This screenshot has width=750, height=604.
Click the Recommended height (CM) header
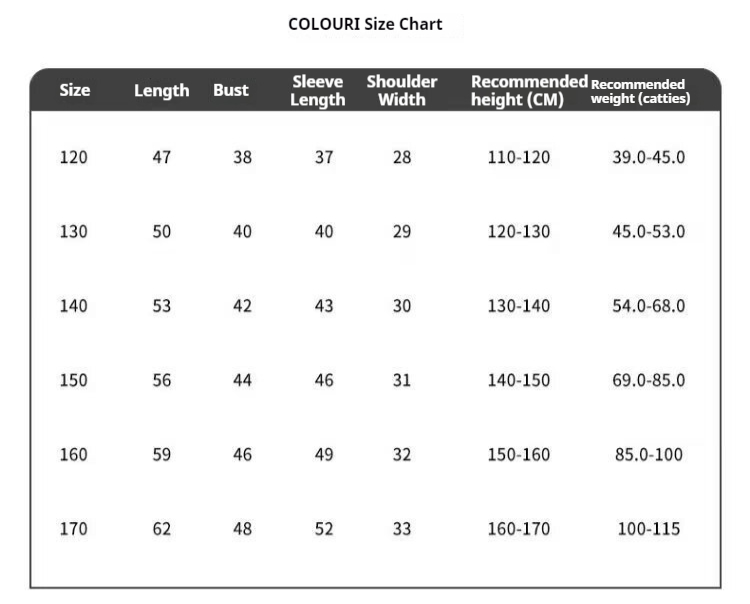point(528,90)
